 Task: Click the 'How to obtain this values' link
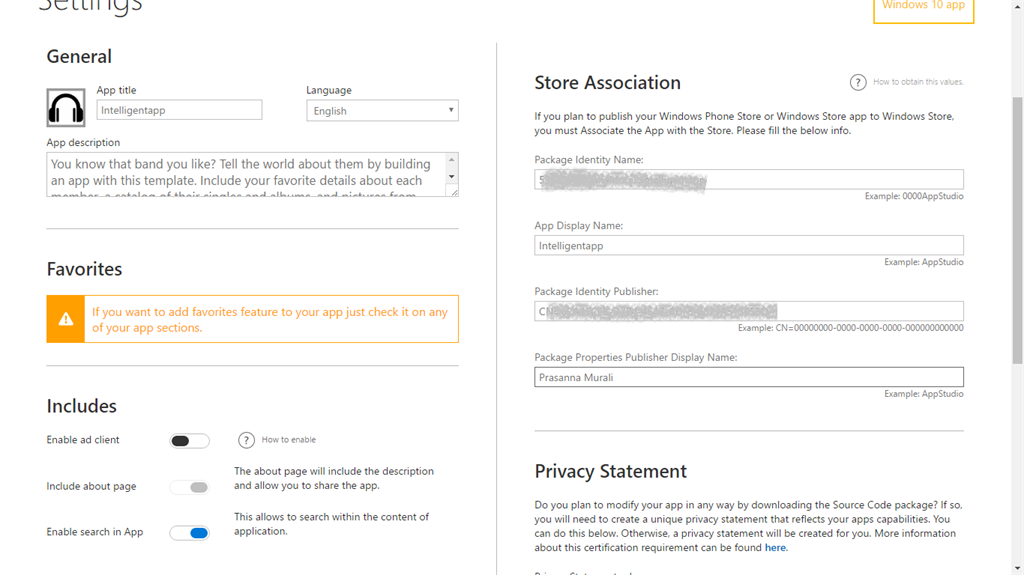[x=918, y=82]
